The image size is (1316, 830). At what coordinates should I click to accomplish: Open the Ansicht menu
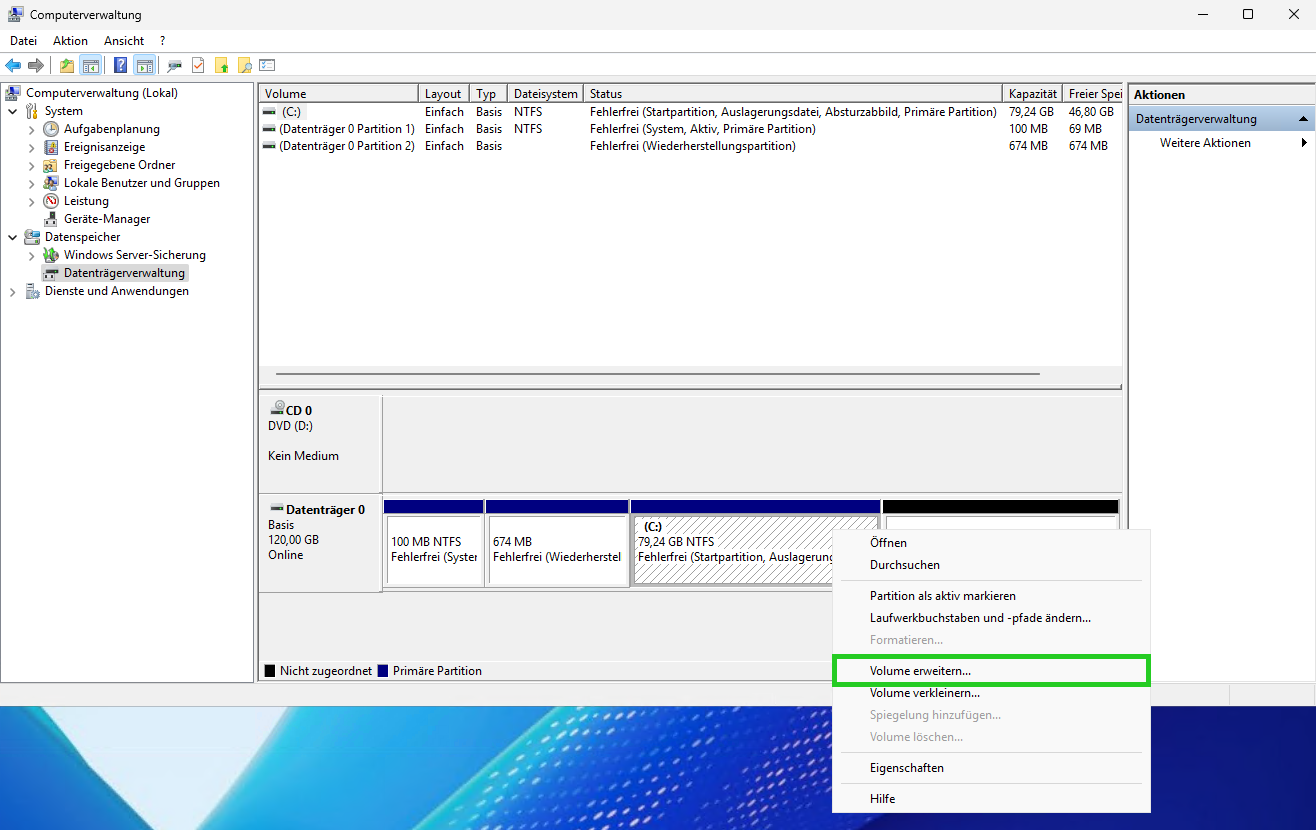123,40
